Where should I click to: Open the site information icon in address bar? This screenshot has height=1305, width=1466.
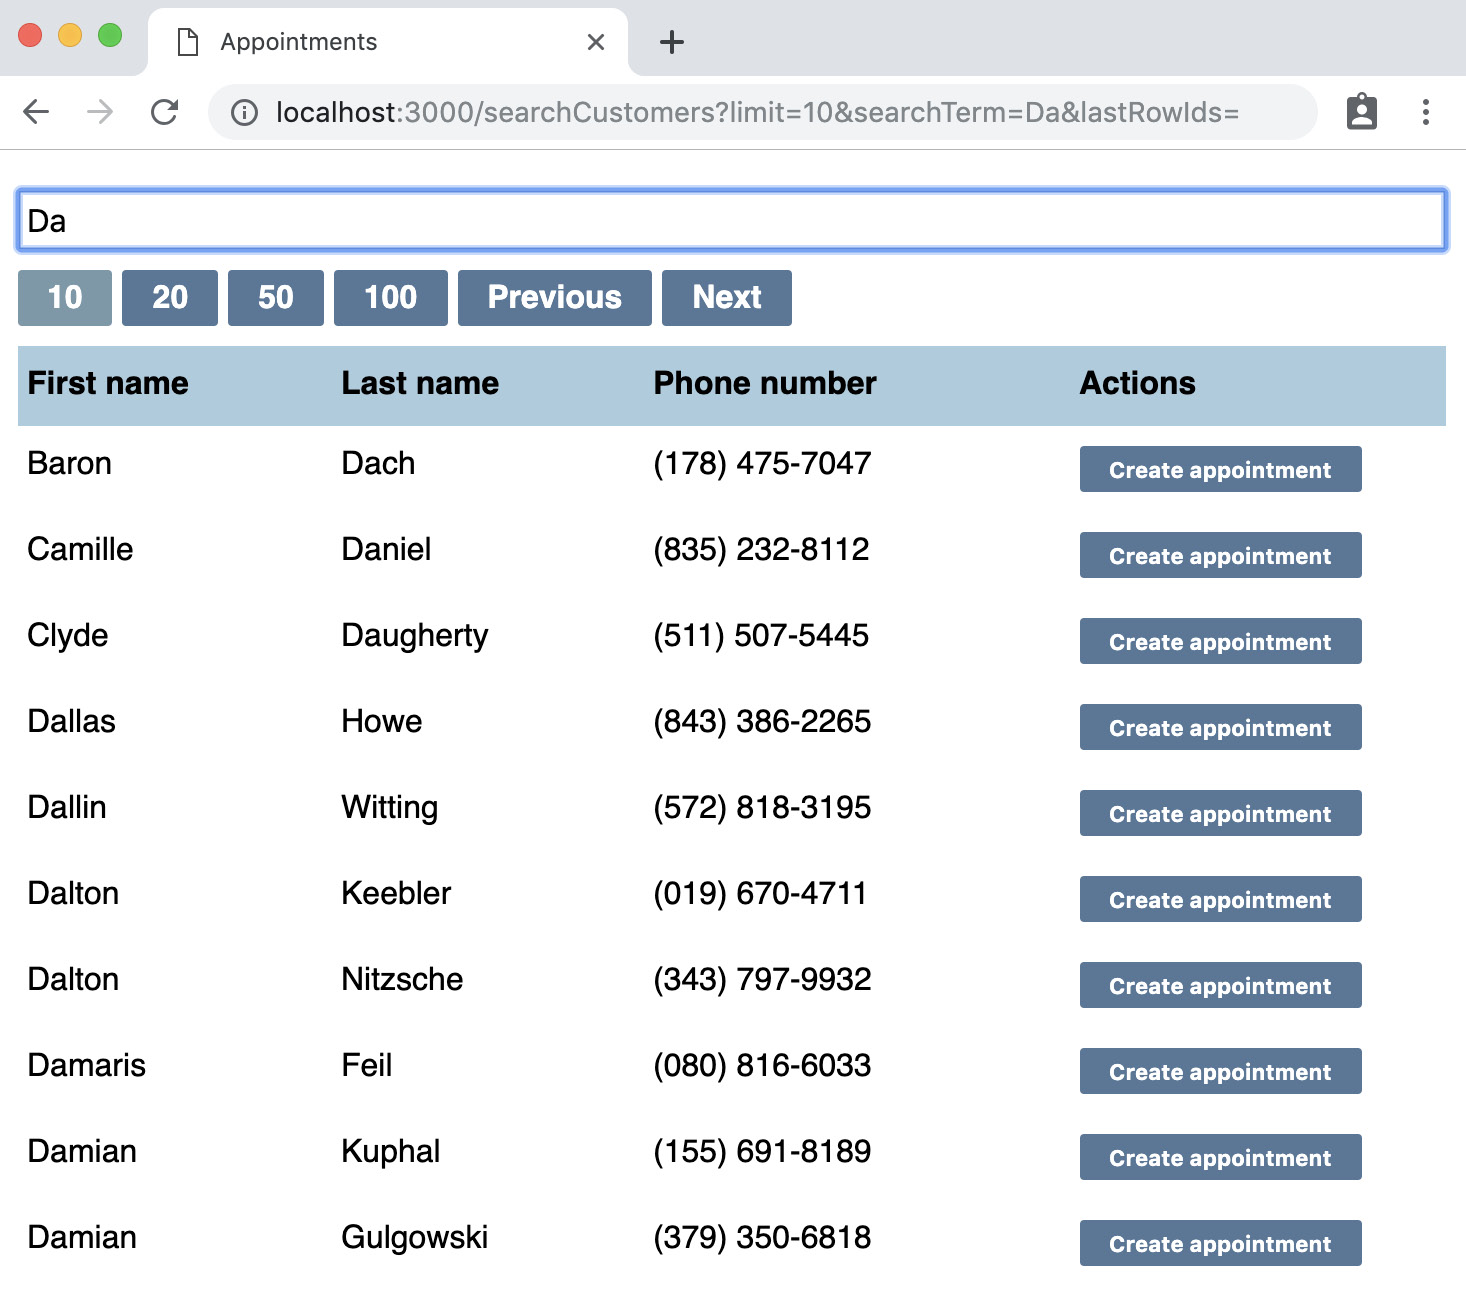[243, 112]
